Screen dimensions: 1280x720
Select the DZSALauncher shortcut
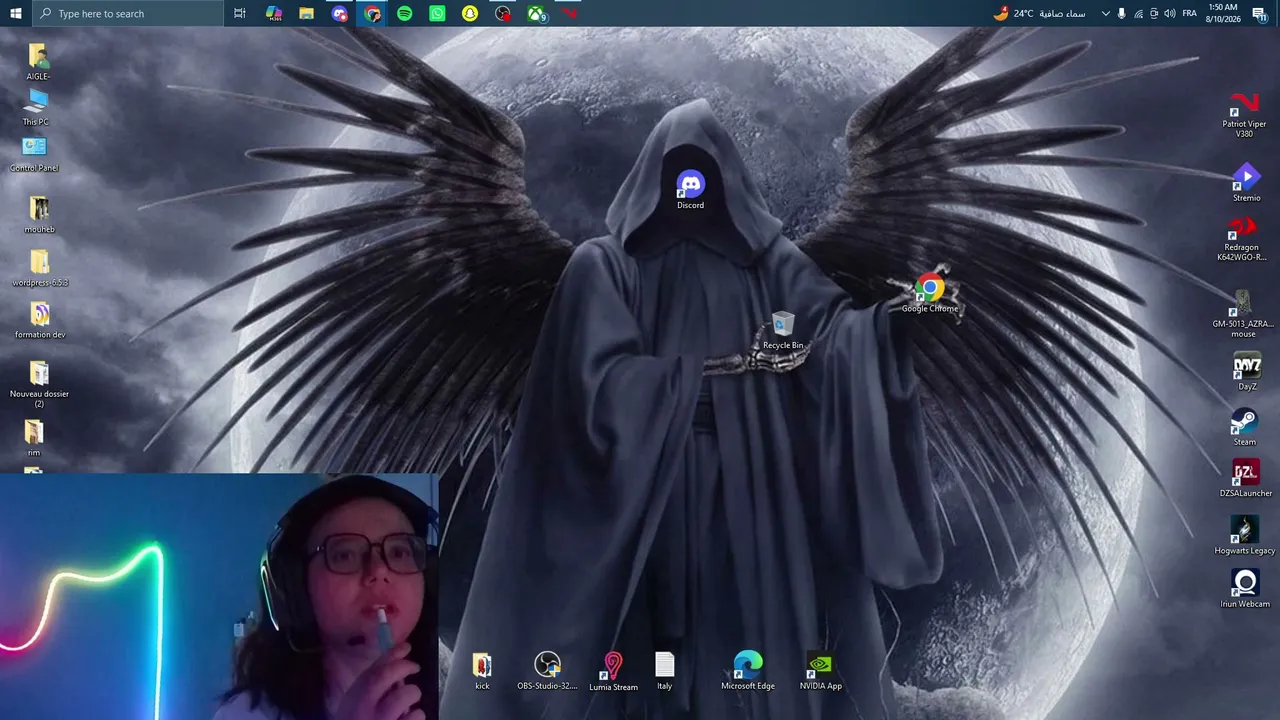pos(1246,478)
